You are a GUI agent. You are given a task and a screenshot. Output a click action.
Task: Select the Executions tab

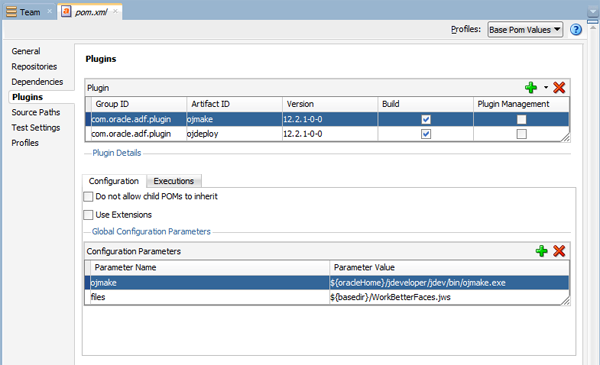pyautogui.click(x=174, y=181)
